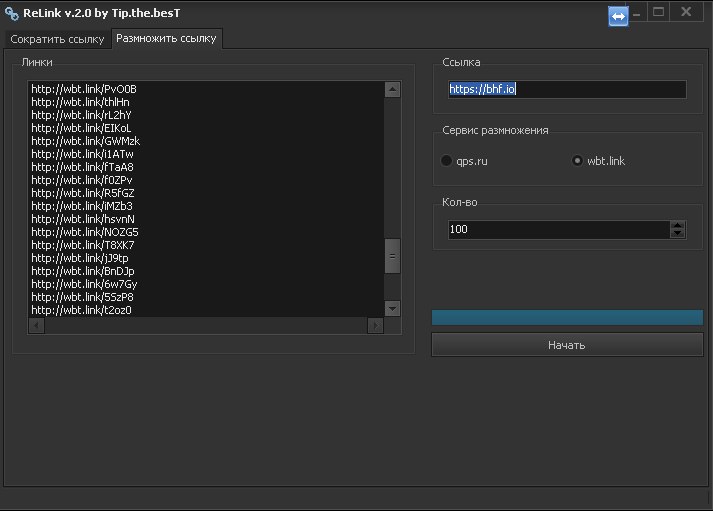Select link http://wbt.link/GWMzk
The image size is (713, 511).
click(85, 141)
